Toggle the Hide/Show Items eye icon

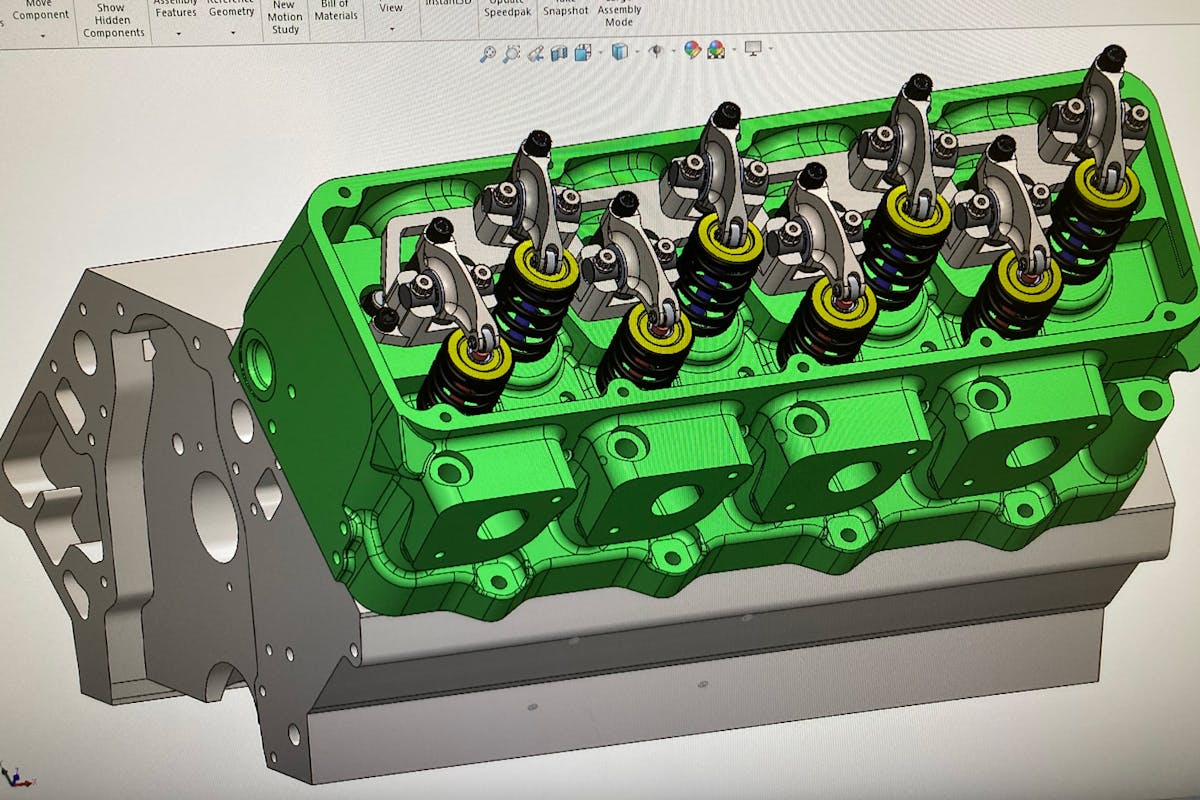point(656,51)
